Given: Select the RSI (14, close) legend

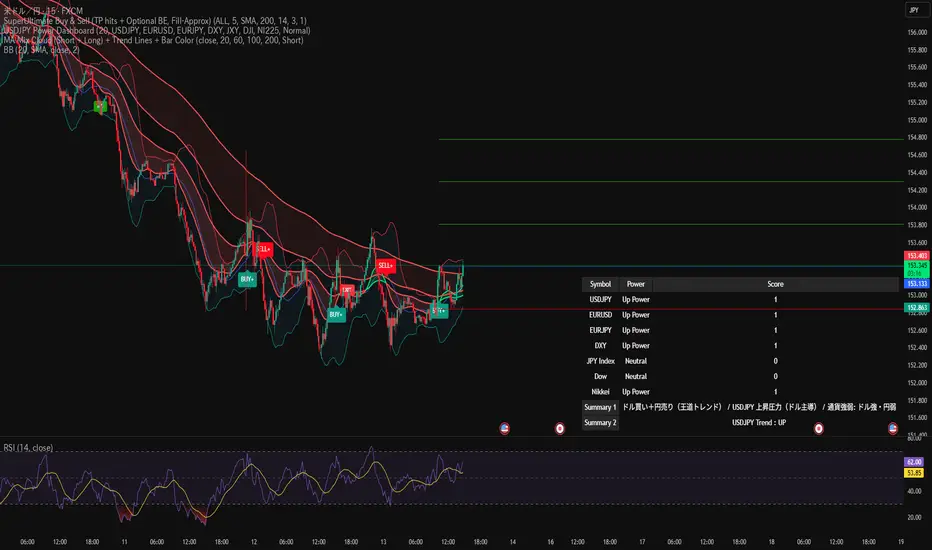Looking at the screenshot, I should click(28, 448).
